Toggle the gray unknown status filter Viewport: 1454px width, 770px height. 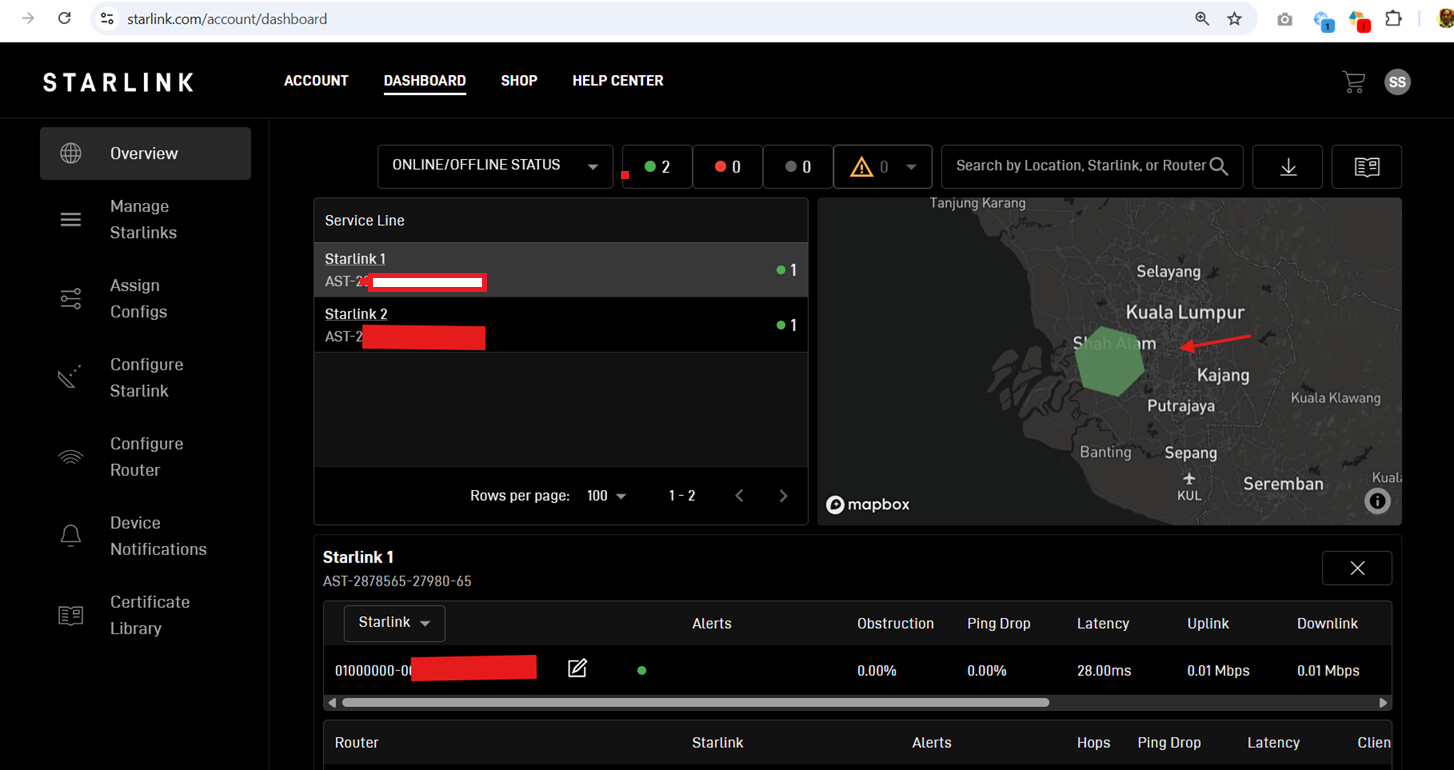[x=797, y=167]
